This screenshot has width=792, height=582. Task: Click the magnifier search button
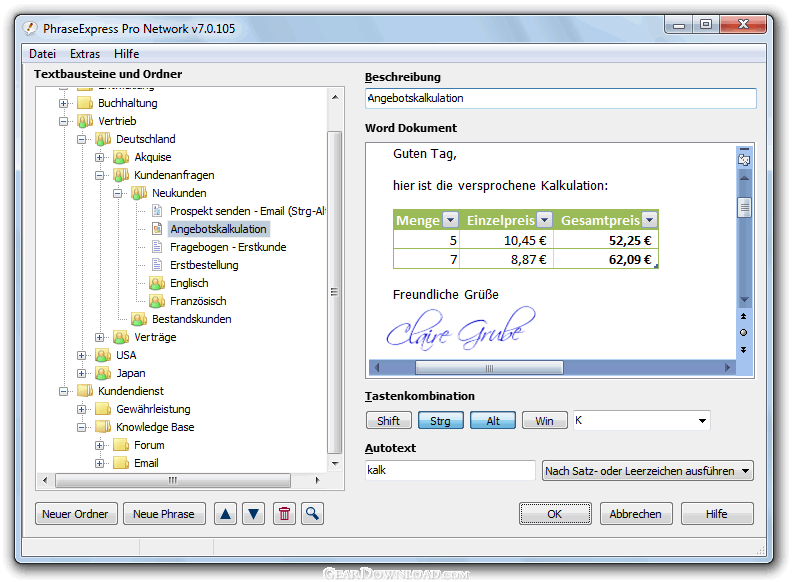313,514
